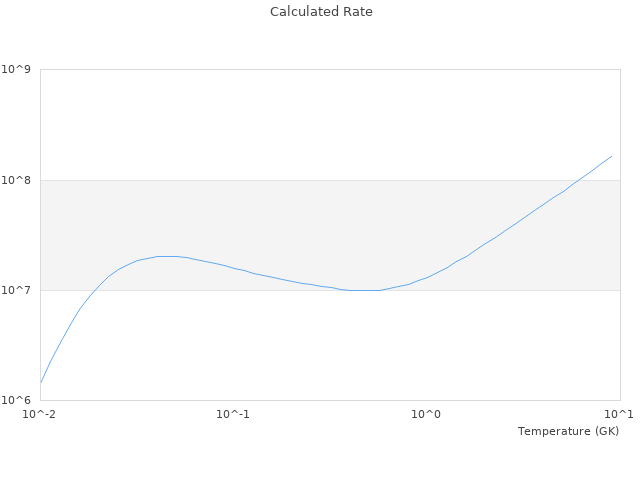The height and width of the screenshot is (480, 640).
Task: Click the 10^1 x-axis tick label
Action: point(619,414)
